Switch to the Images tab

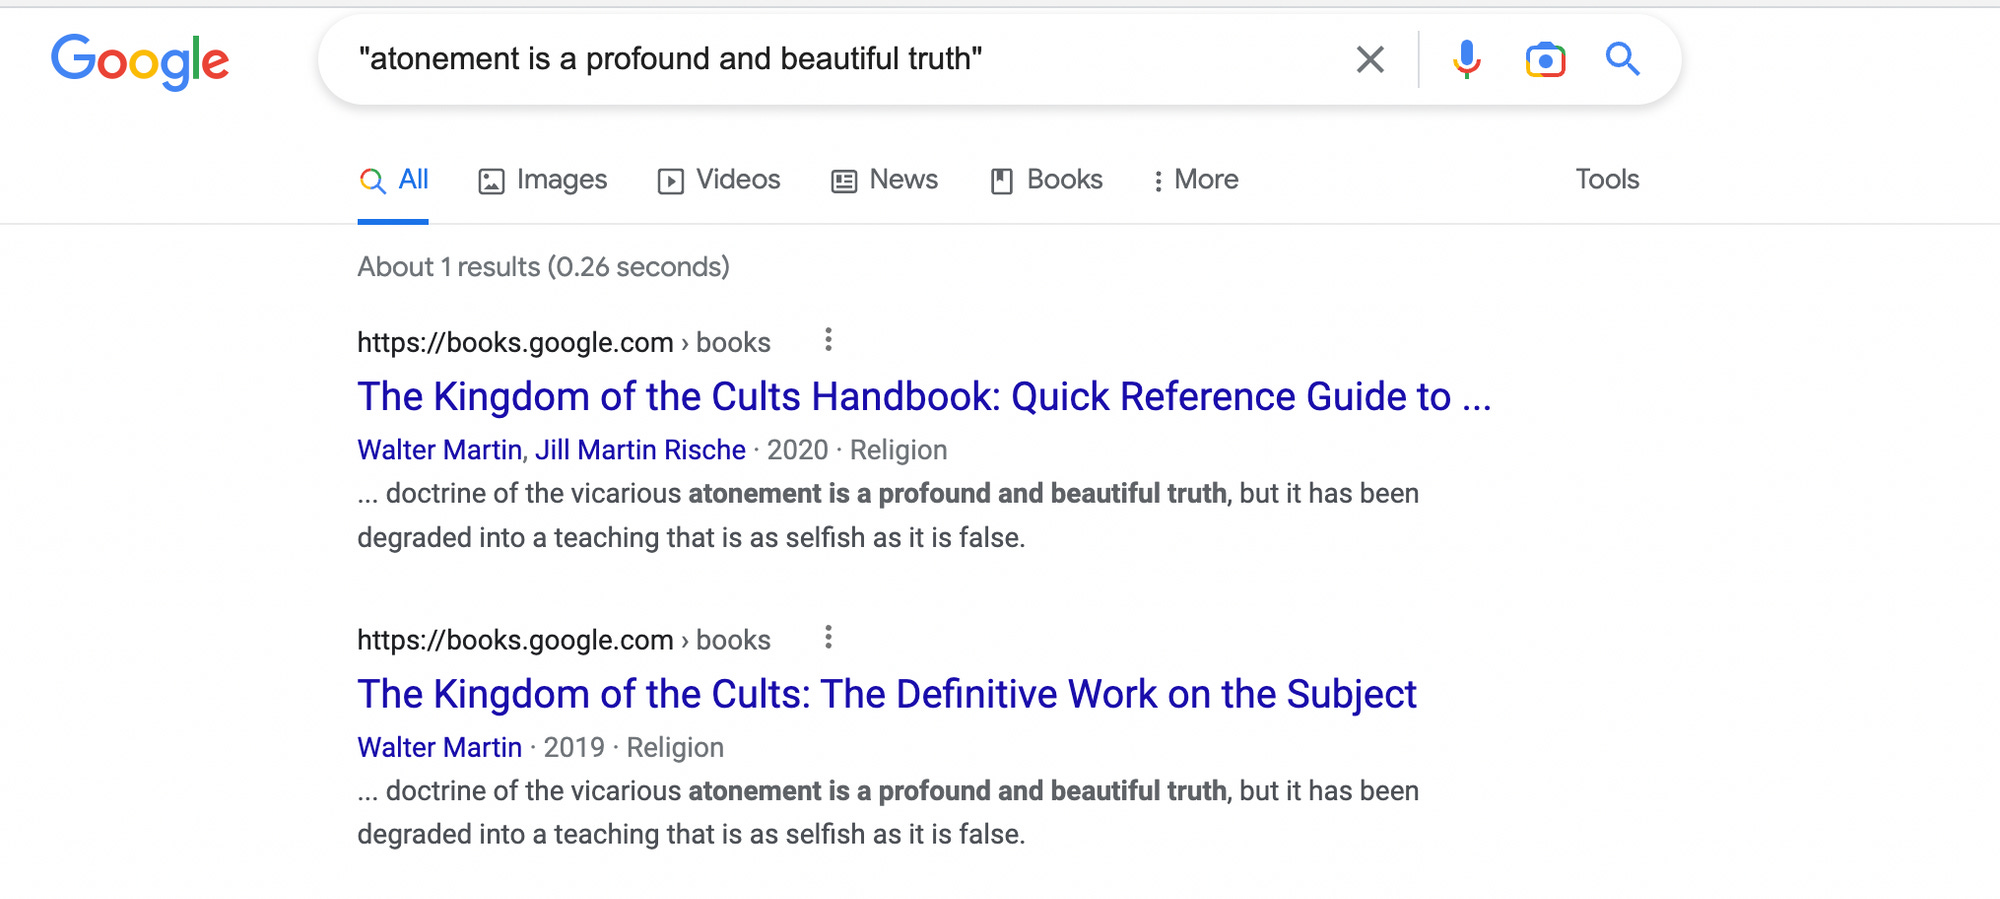point(542,180)
